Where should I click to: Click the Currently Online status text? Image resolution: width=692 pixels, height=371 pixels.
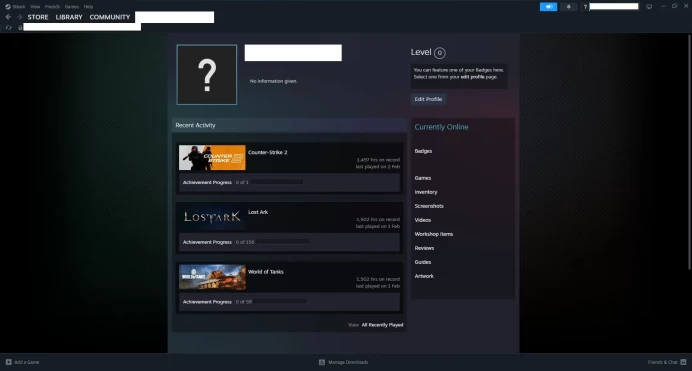tap(441, 127)
